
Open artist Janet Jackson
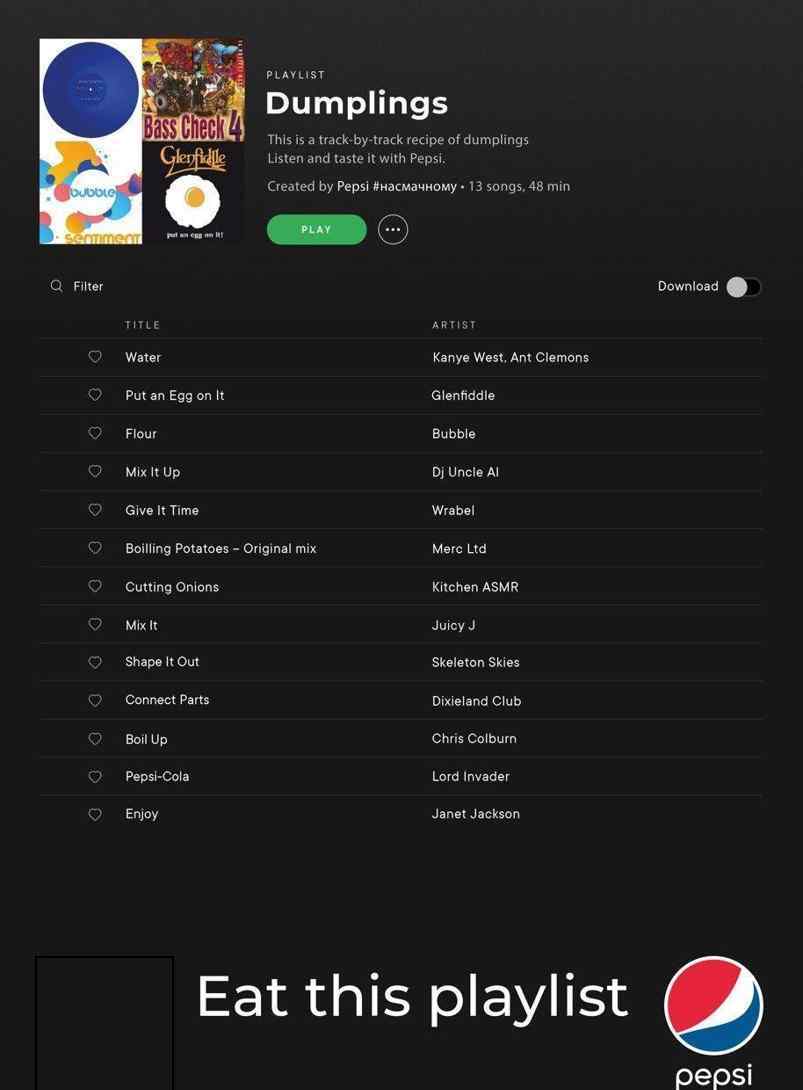pyautogui.click(x=476, y=814)
